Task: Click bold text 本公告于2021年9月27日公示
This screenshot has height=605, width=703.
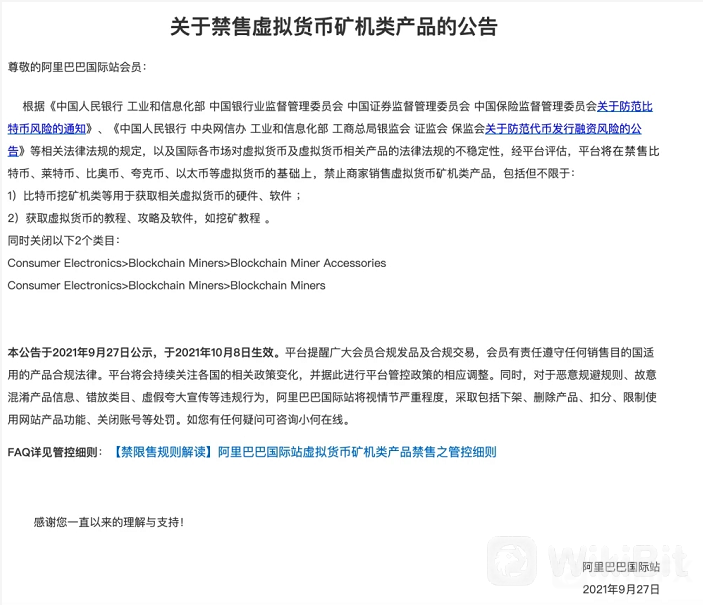Action: pos(82,353)
